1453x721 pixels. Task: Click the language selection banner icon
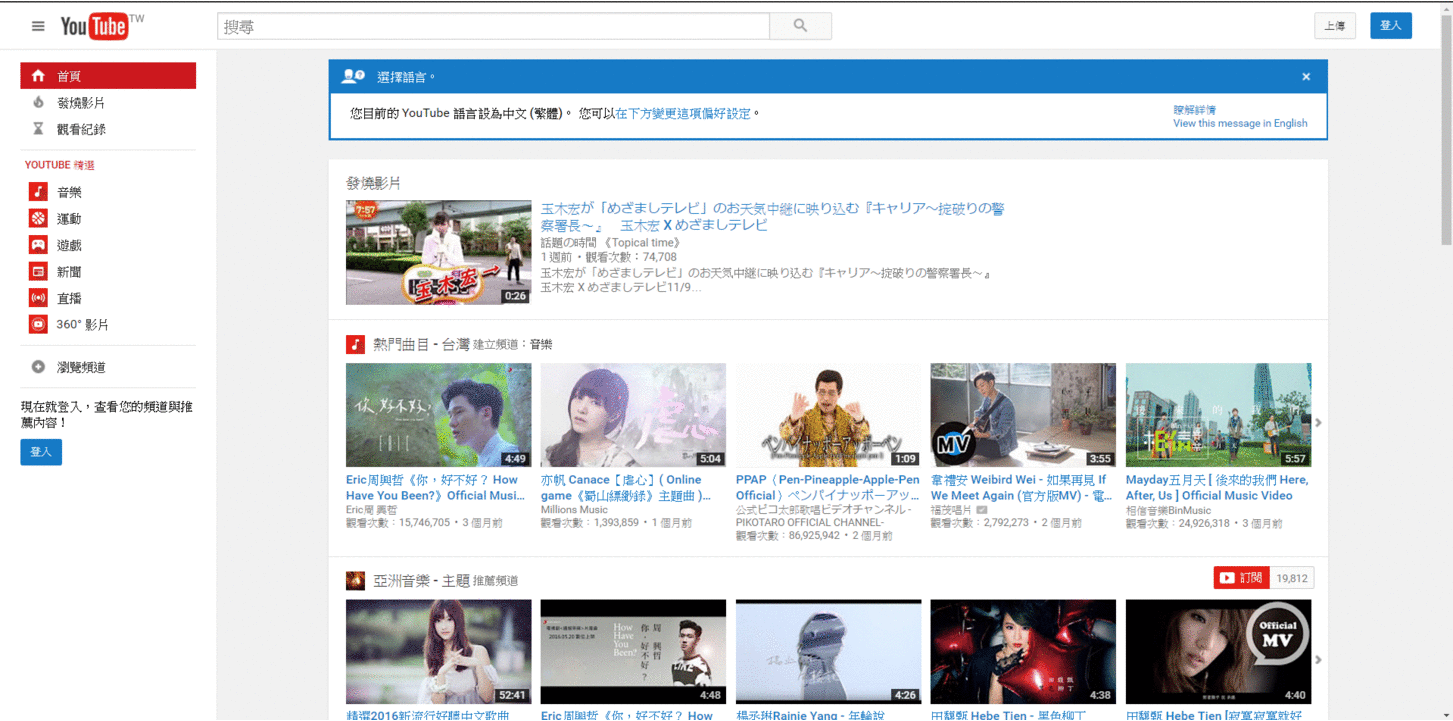[353, 76]
